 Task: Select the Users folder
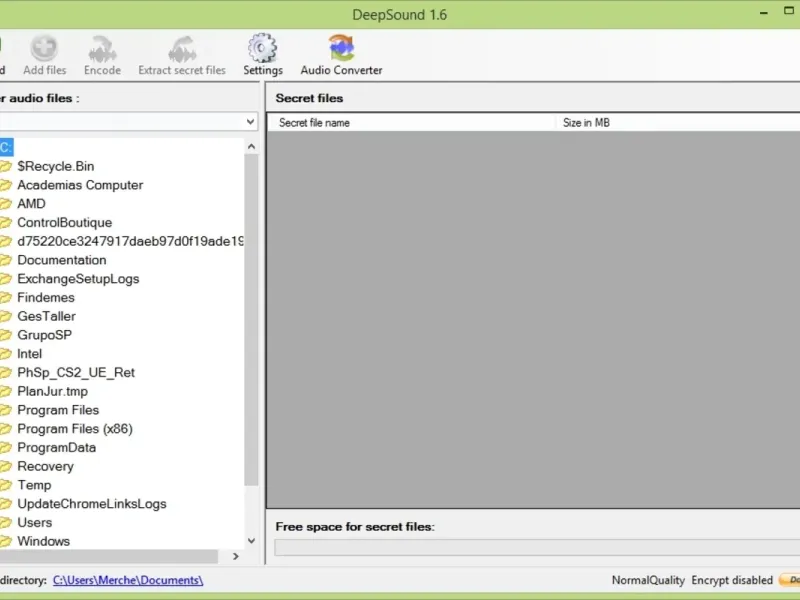tap(35, 522)
